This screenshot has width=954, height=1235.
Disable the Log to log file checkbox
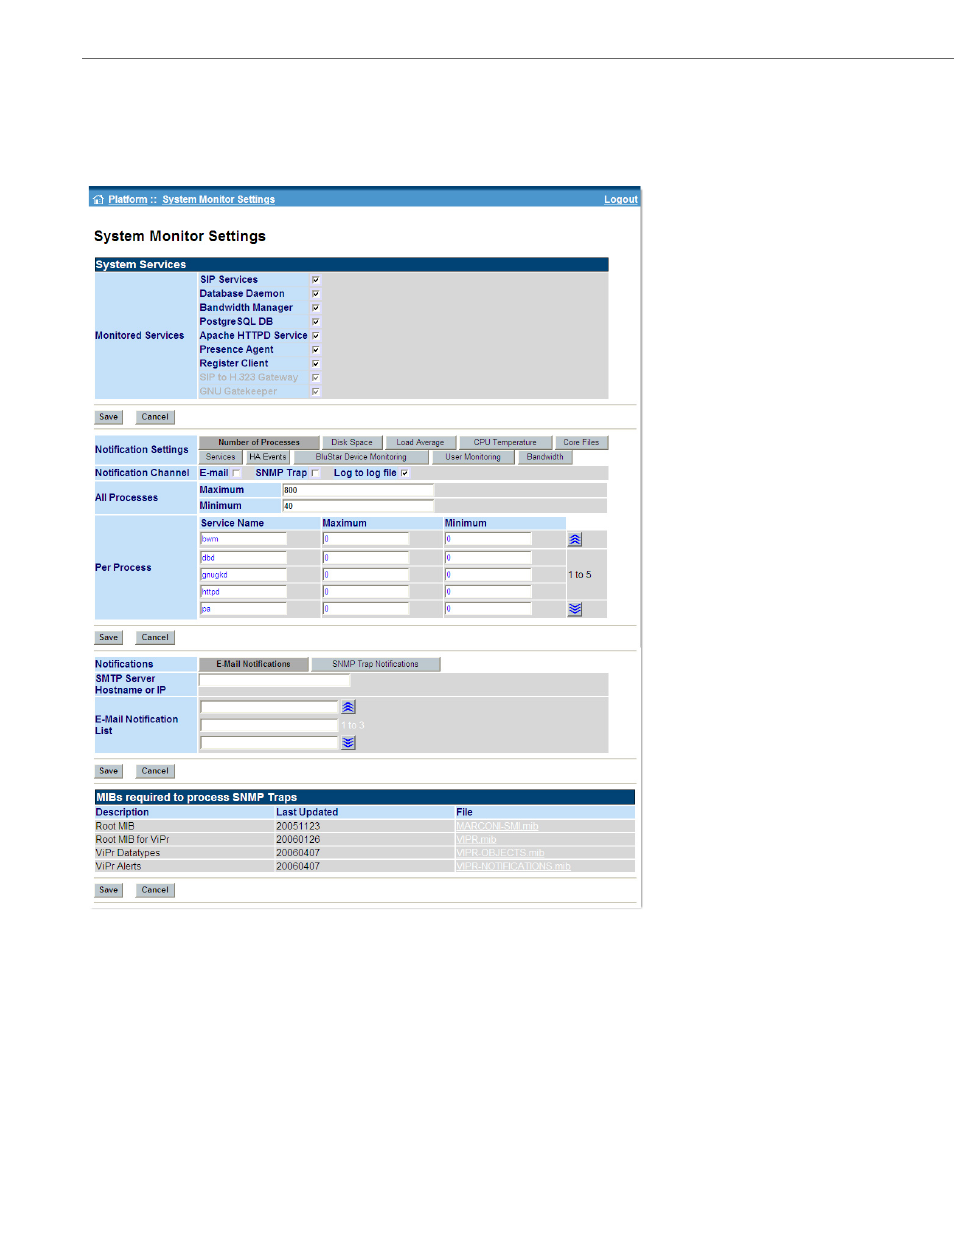[x=405, y=474]
